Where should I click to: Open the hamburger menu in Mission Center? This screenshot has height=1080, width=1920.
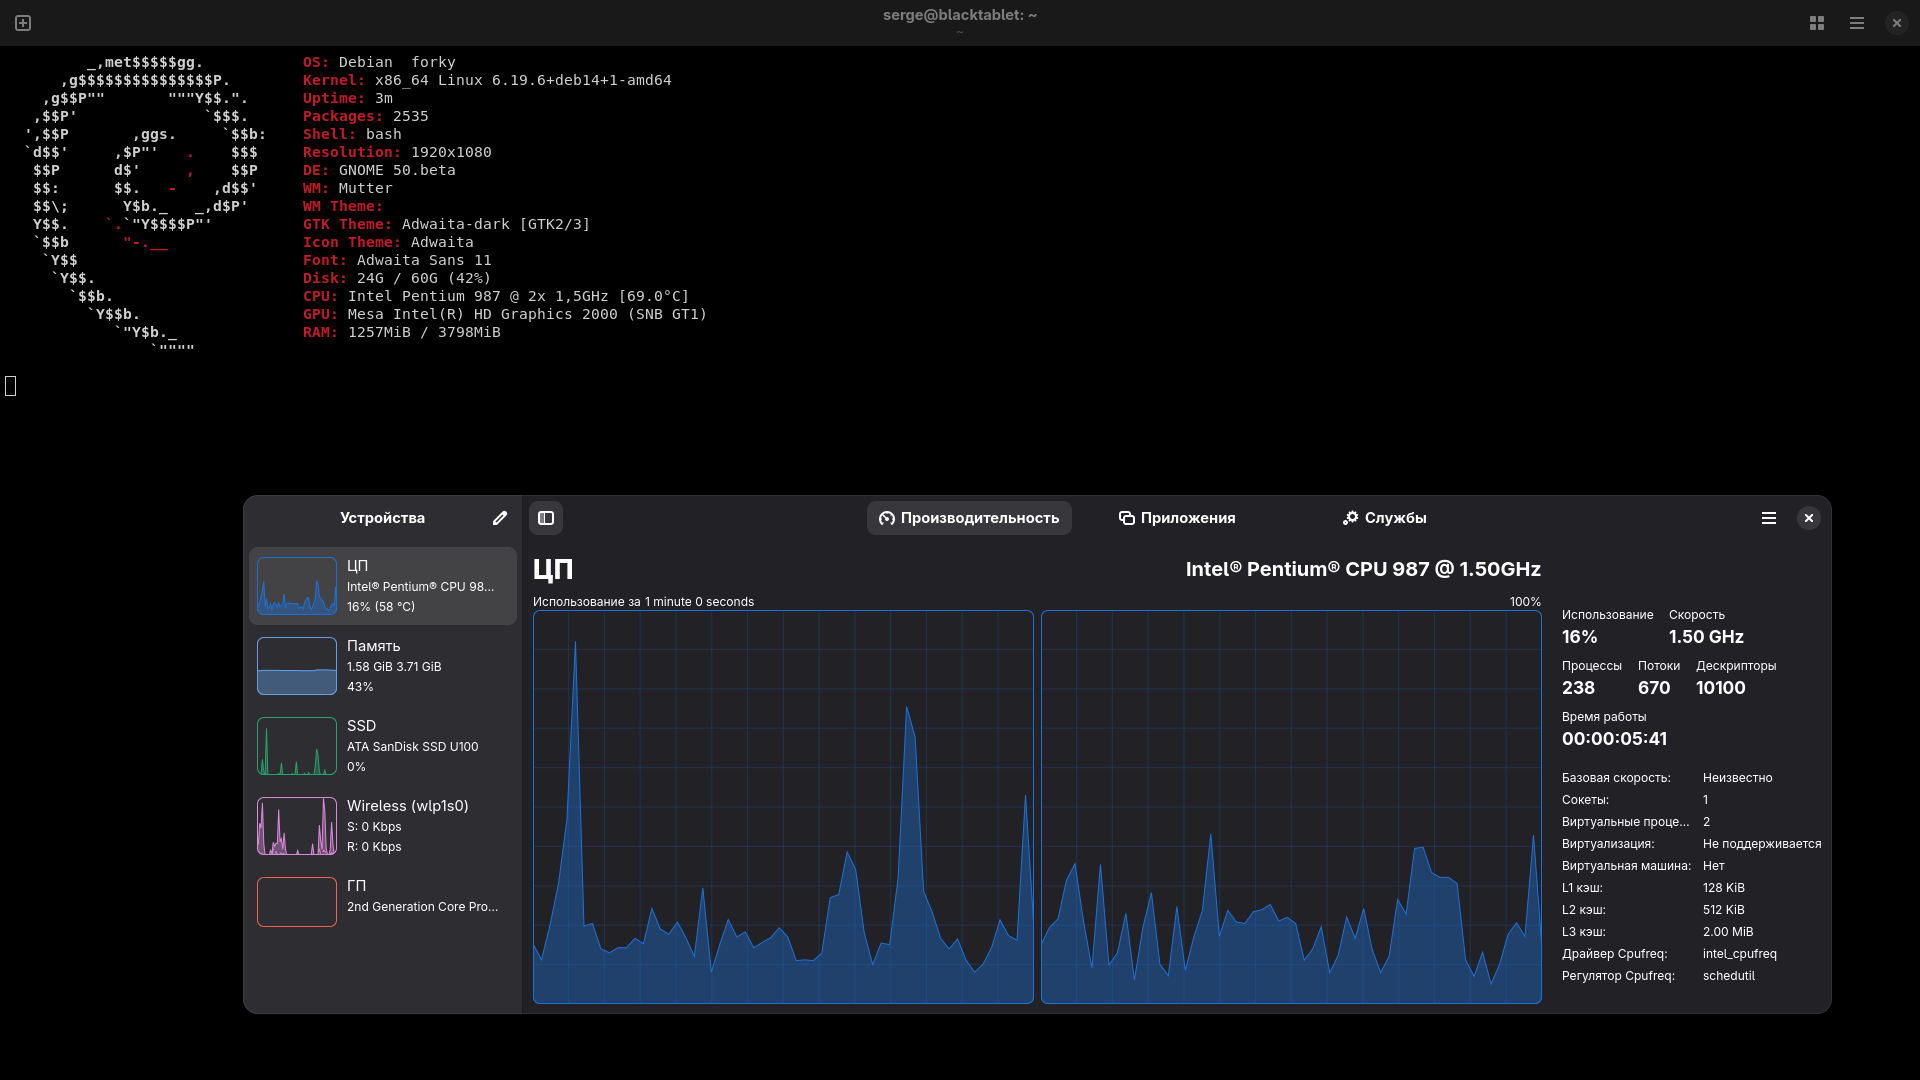pos(1769,518)
